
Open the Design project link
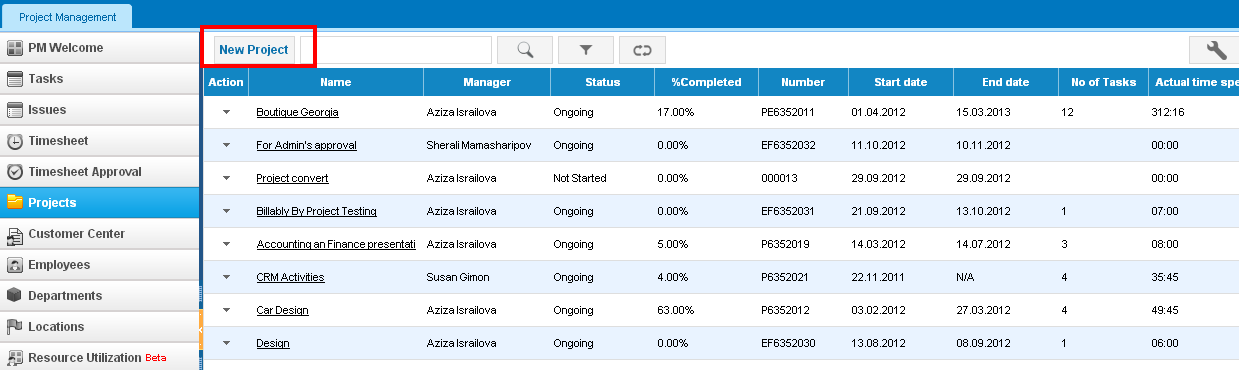pyautogui.click(x=273, y=343)
